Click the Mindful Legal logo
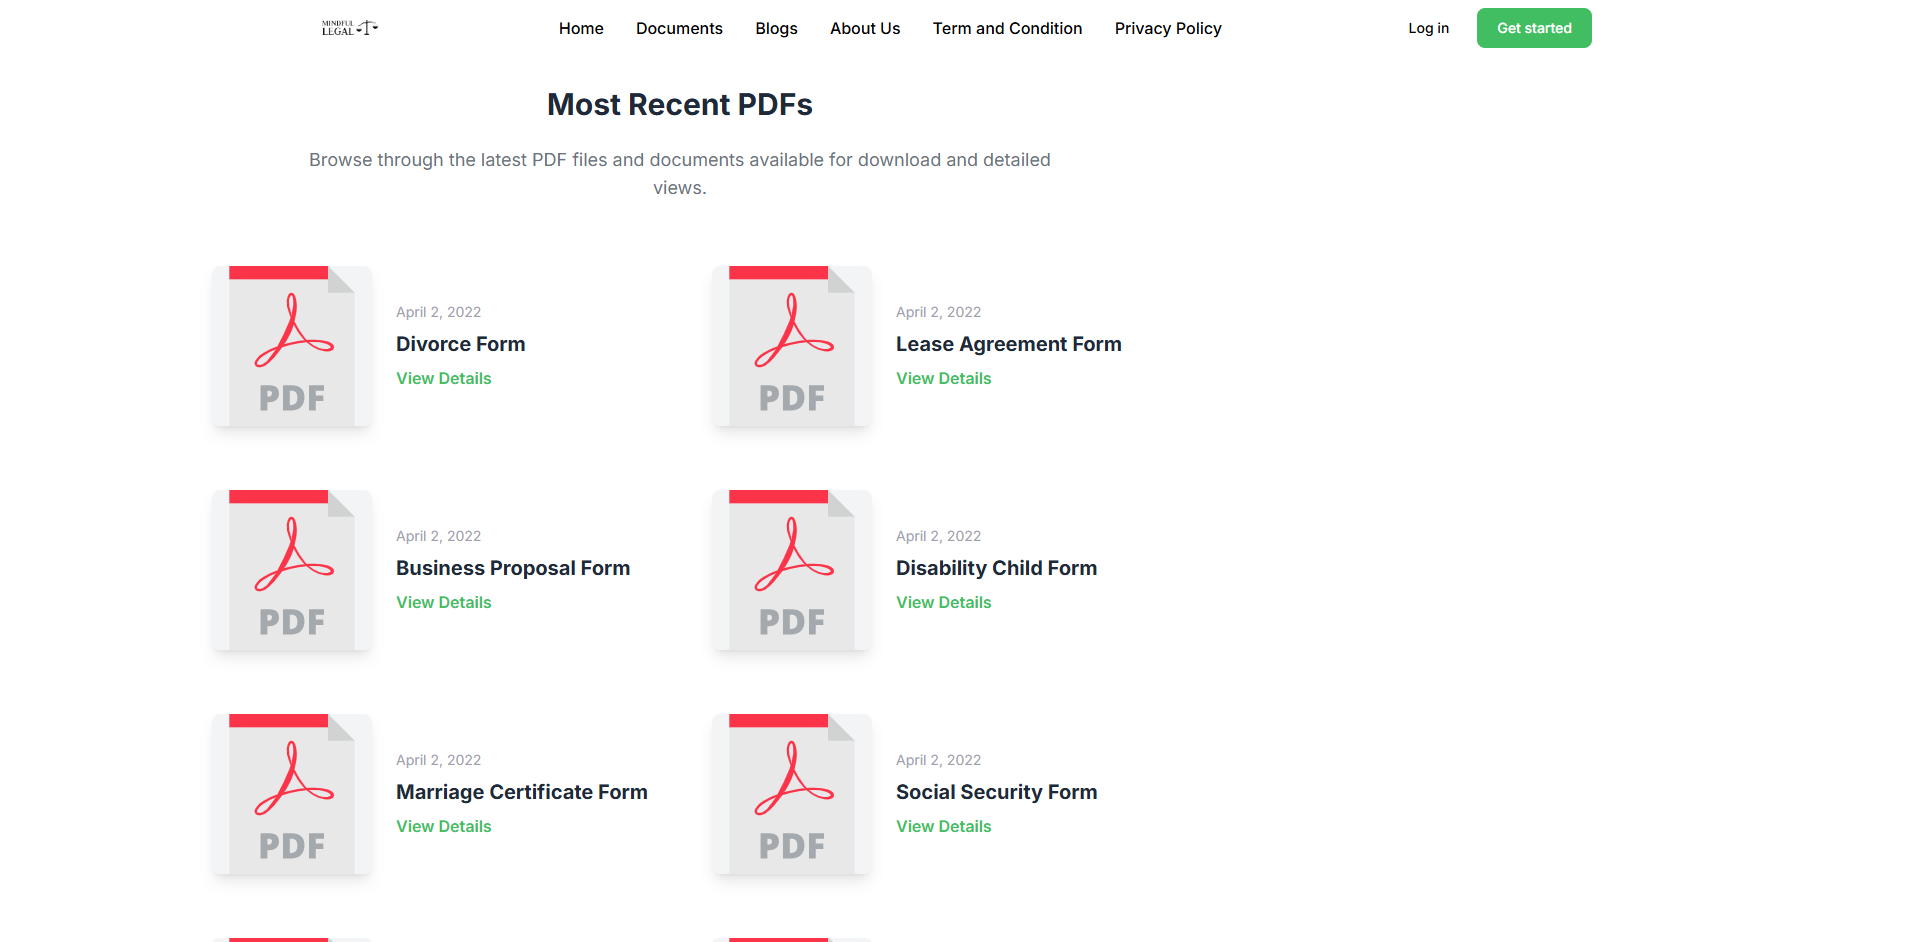1917x942 pixels. coord(350,28)
